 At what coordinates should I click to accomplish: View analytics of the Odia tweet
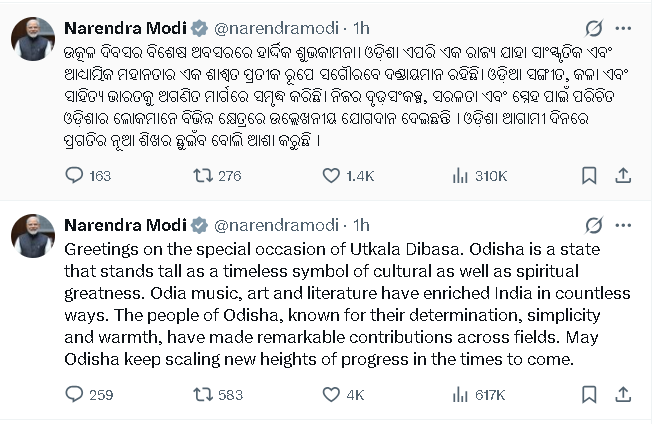(461, 176)
